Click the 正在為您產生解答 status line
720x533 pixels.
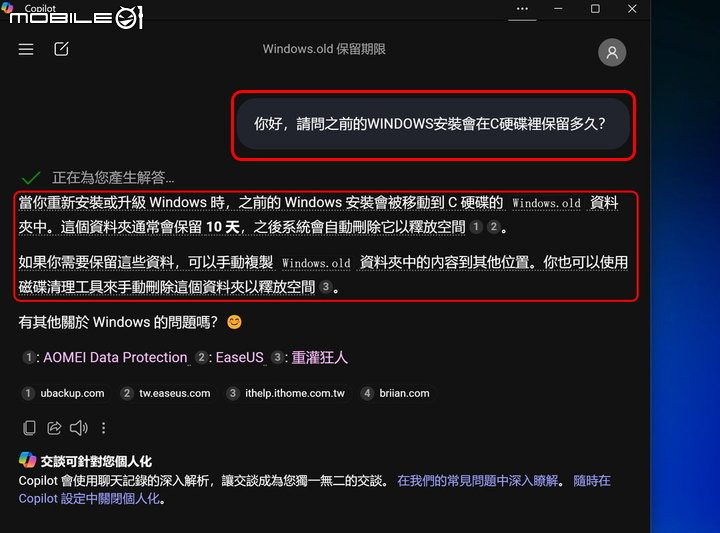point(112,177)
